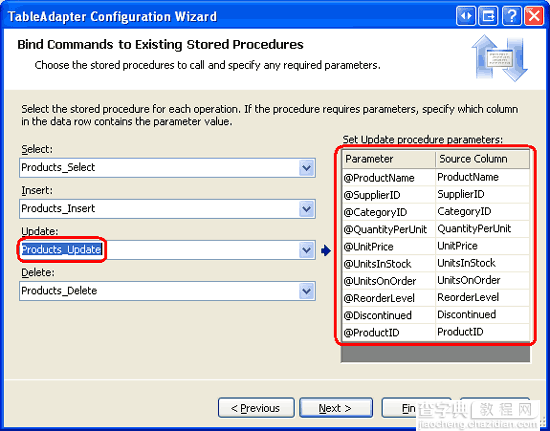The image size is (550, 431).
Task: Expand the Insert stored procedure dropdown
Action: tap(307, 209)
